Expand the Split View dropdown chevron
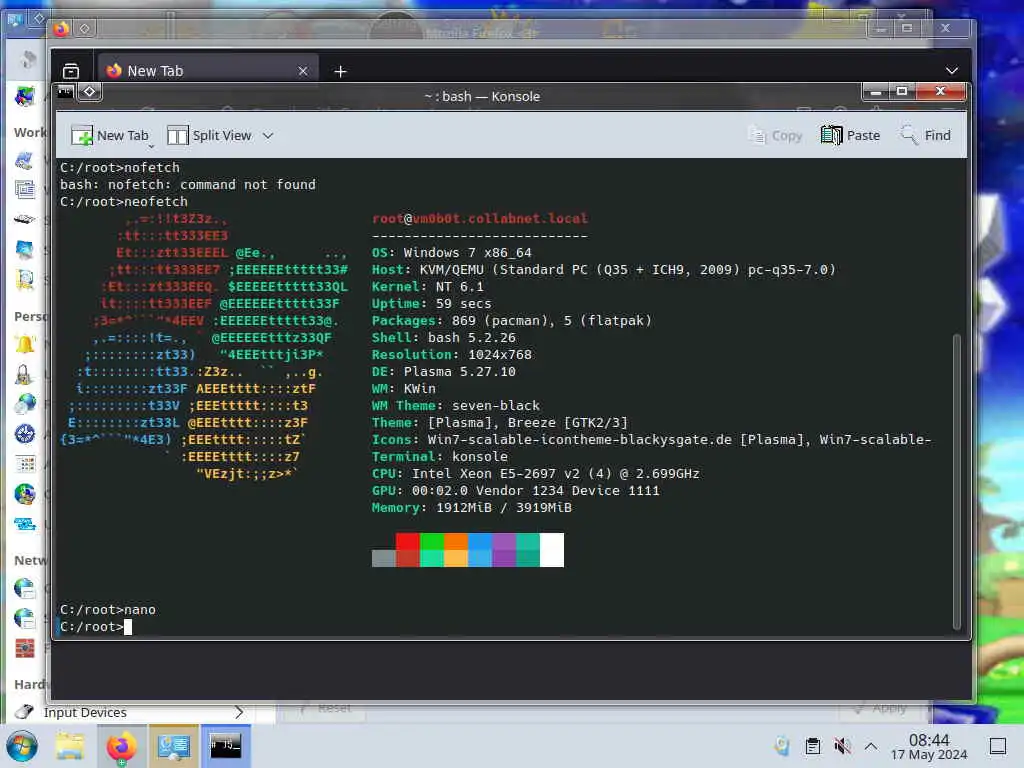 tap(268, 136)
